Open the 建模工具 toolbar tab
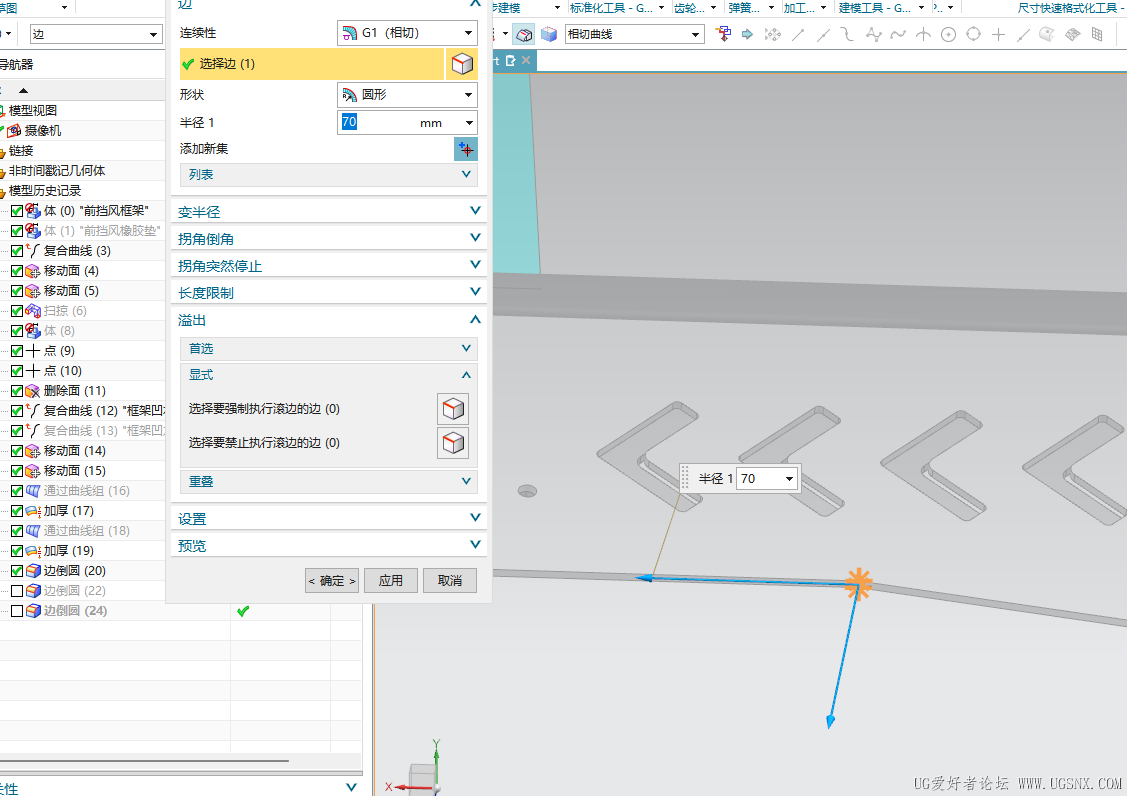 tap(878, 8)
